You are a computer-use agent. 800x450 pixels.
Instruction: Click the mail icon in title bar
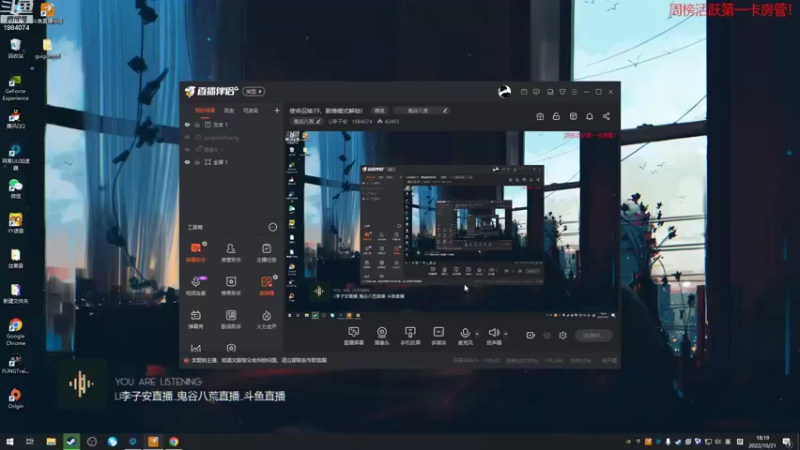(x=524, y=92)
